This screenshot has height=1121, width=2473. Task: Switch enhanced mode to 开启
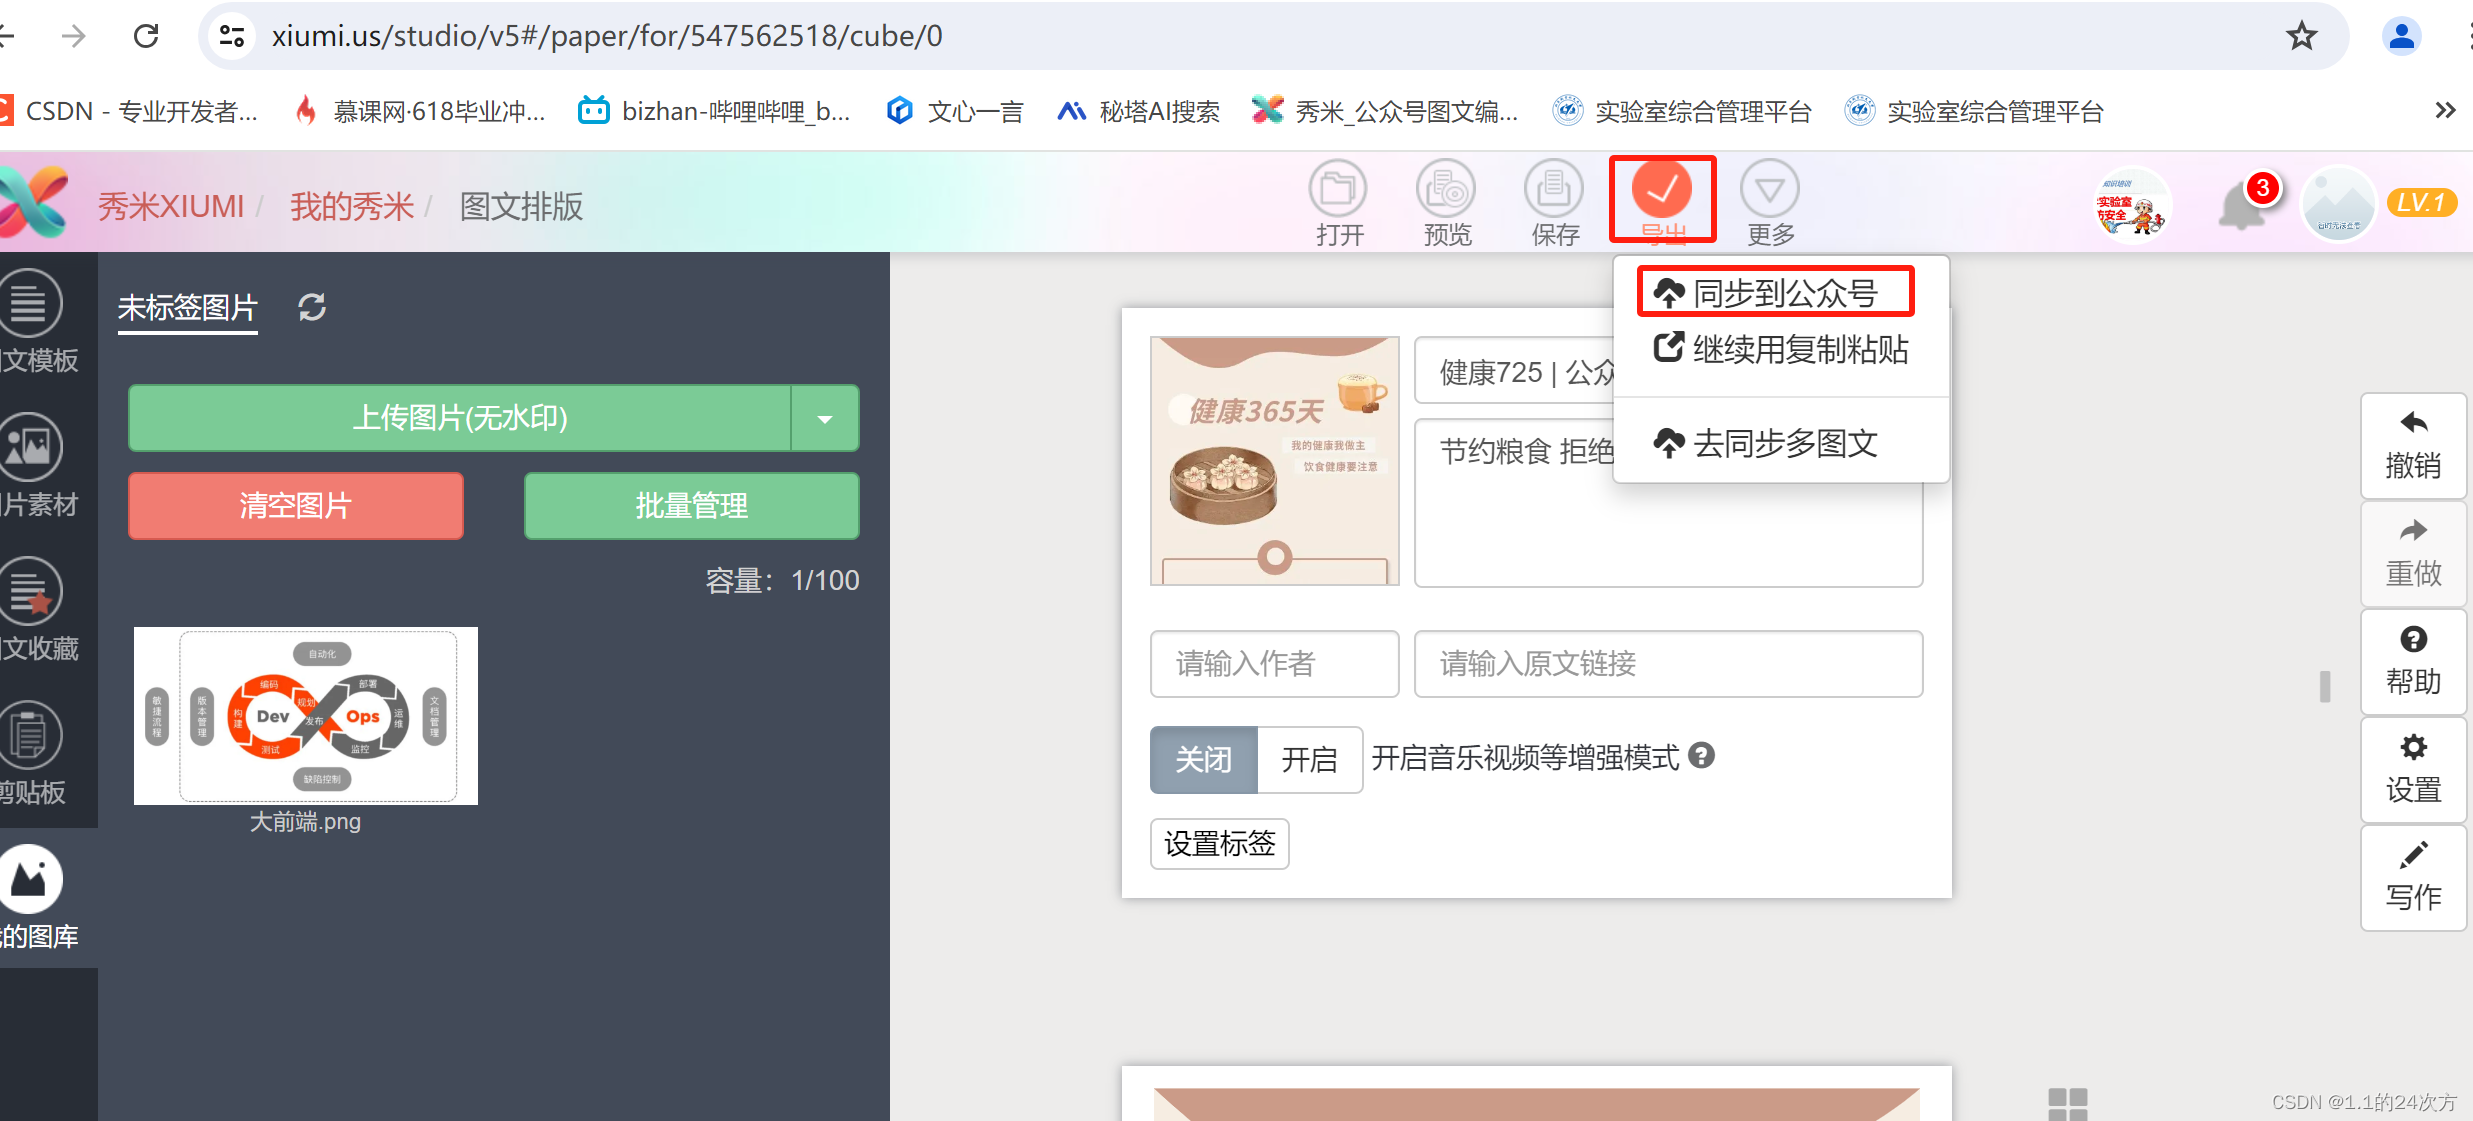coord(1309,760)
